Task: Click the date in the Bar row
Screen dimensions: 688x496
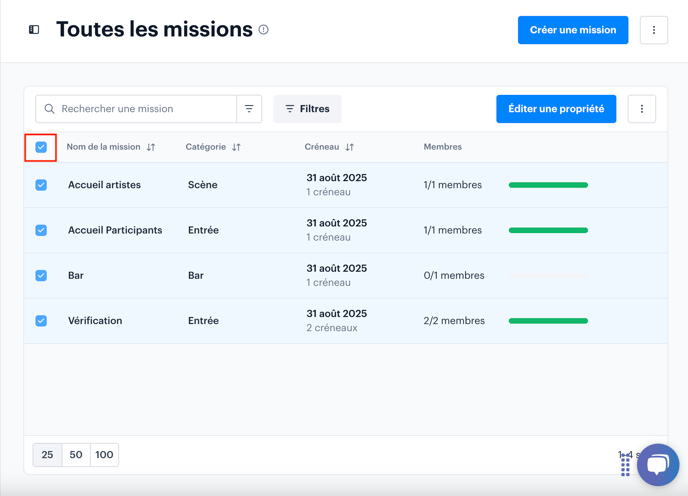Action: tap(337, 268)
